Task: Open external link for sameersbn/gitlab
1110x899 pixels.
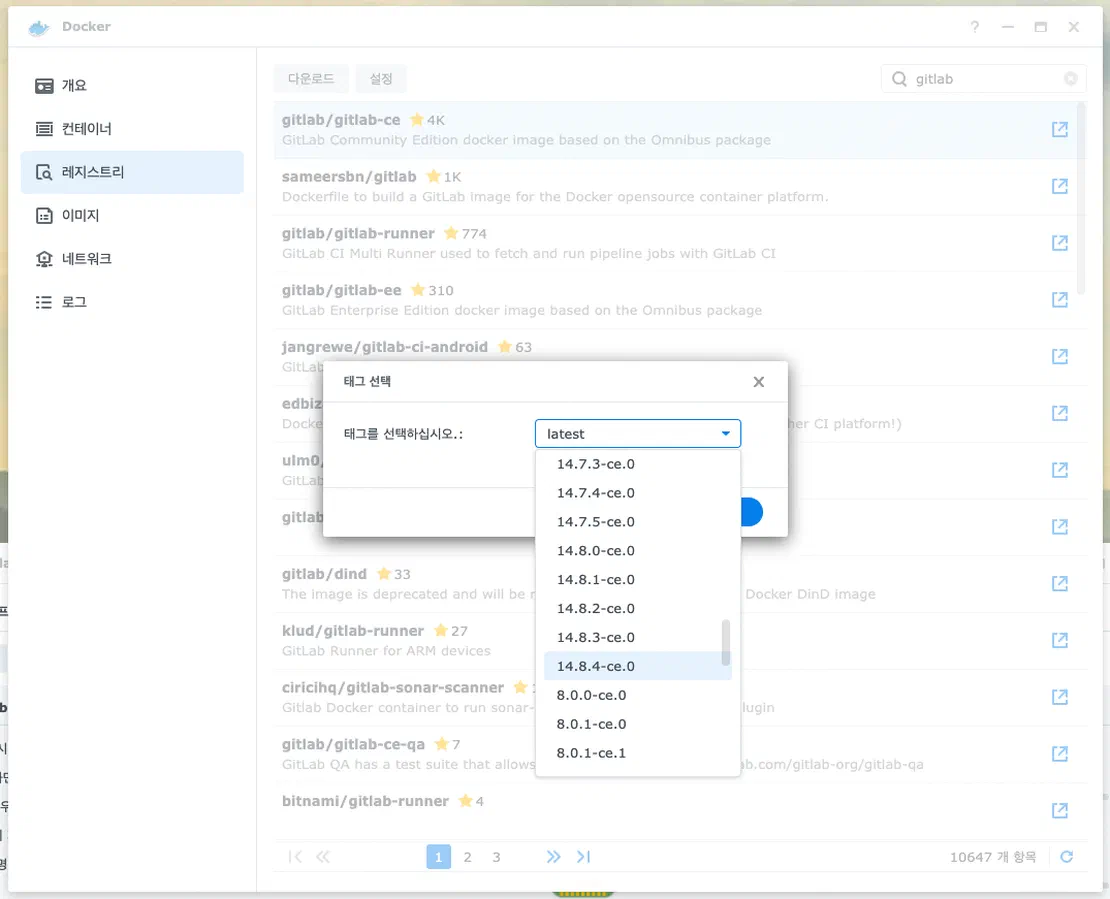Action: [x=1059, y=185]
